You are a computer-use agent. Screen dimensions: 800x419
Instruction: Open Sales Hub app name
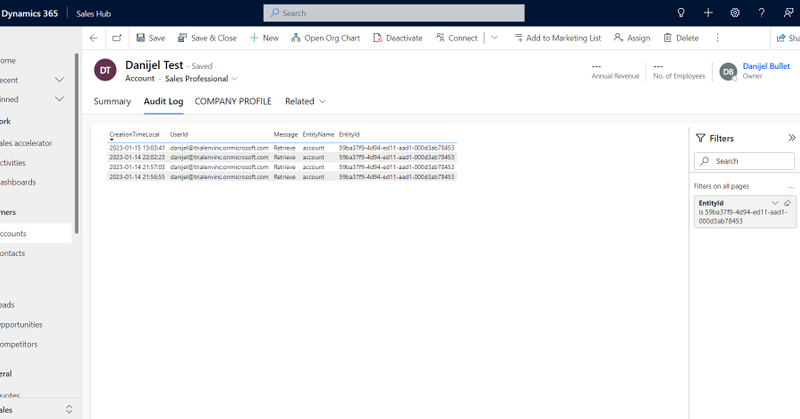click(93, 14)
